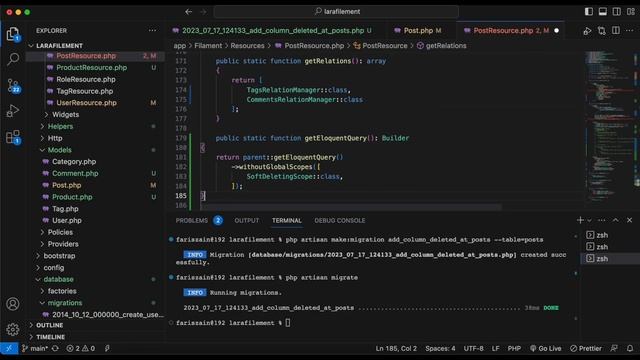Open the Run and Debug view
This screenshot has height=360, width=640.
pyautogui.click(x=13, y=111)
